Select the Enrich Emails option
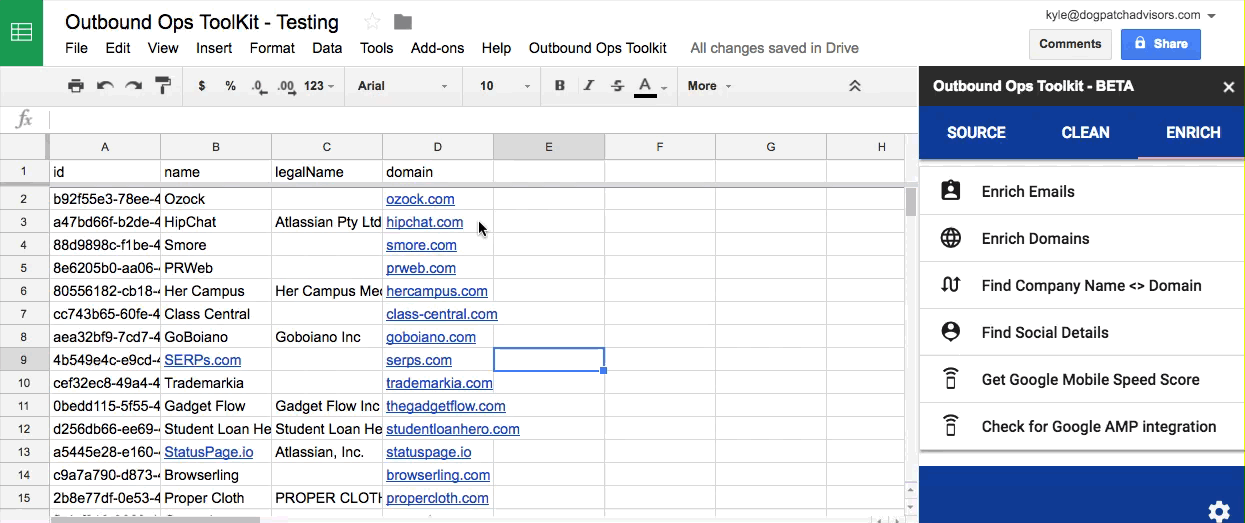Image resolution: width=1245 pixels, height=523 pixels. click(1082, 191)
